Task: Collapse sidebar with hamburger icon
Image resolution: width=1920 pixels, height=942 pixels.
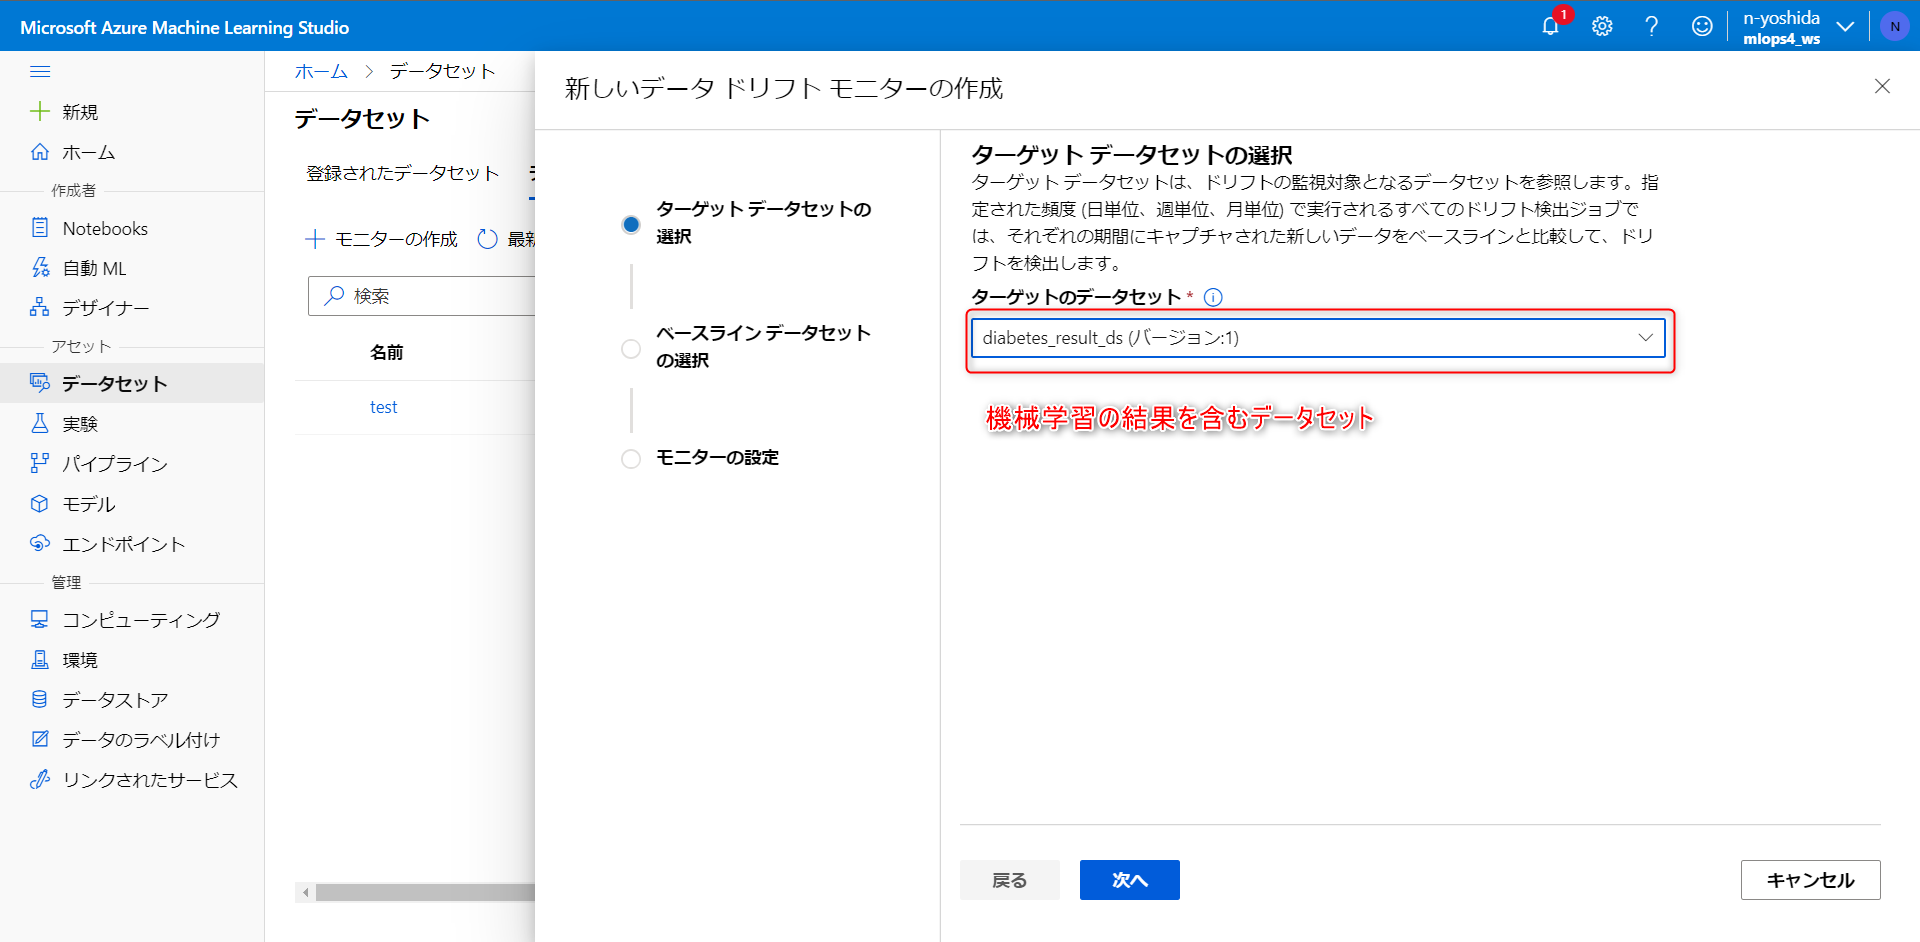Action: click(40, 71)
